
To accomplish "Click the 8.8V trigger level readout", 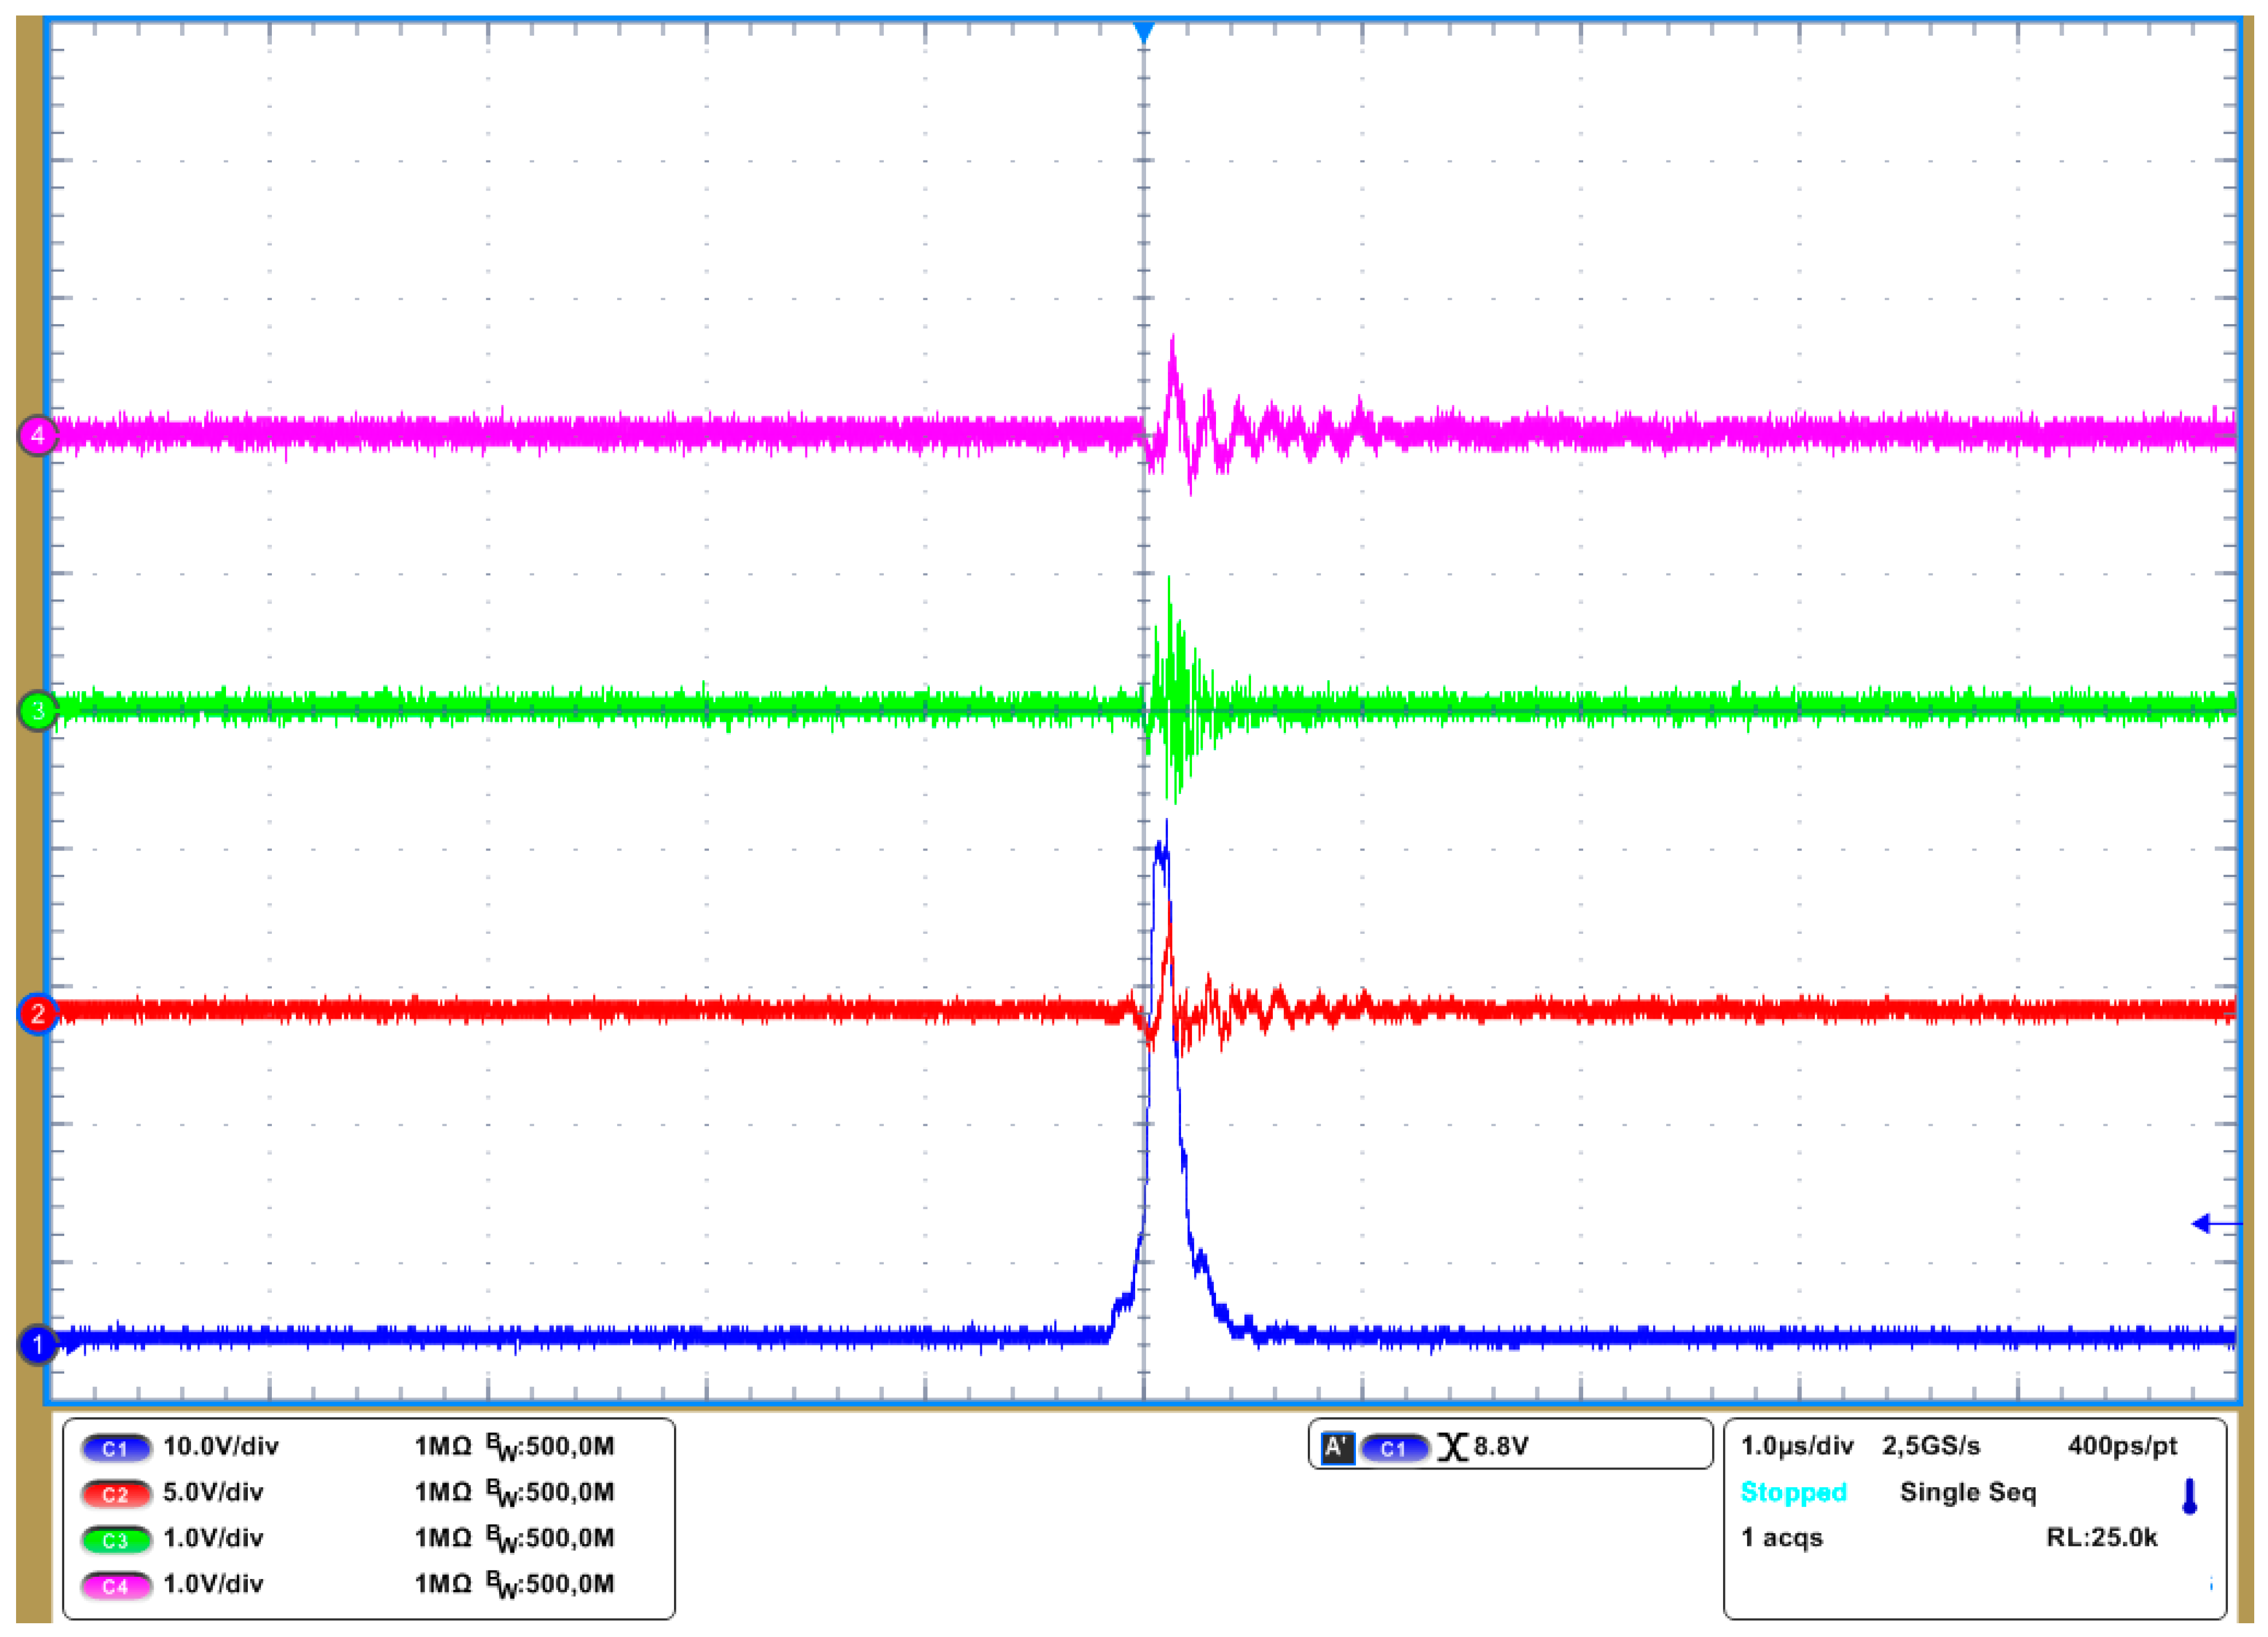I will (1501, 1447).
